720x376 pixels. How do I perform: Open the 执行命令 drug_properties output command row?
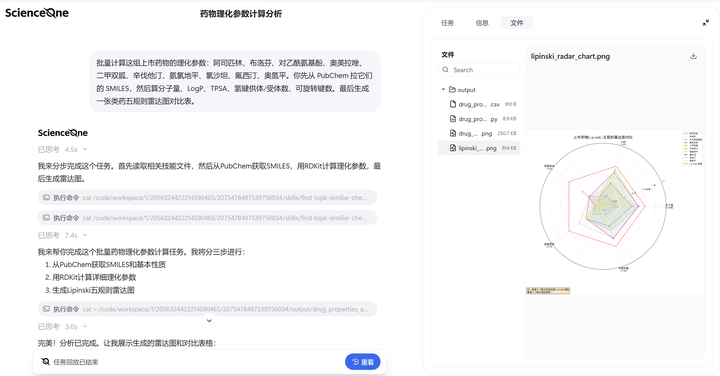[x=208, y=309]
